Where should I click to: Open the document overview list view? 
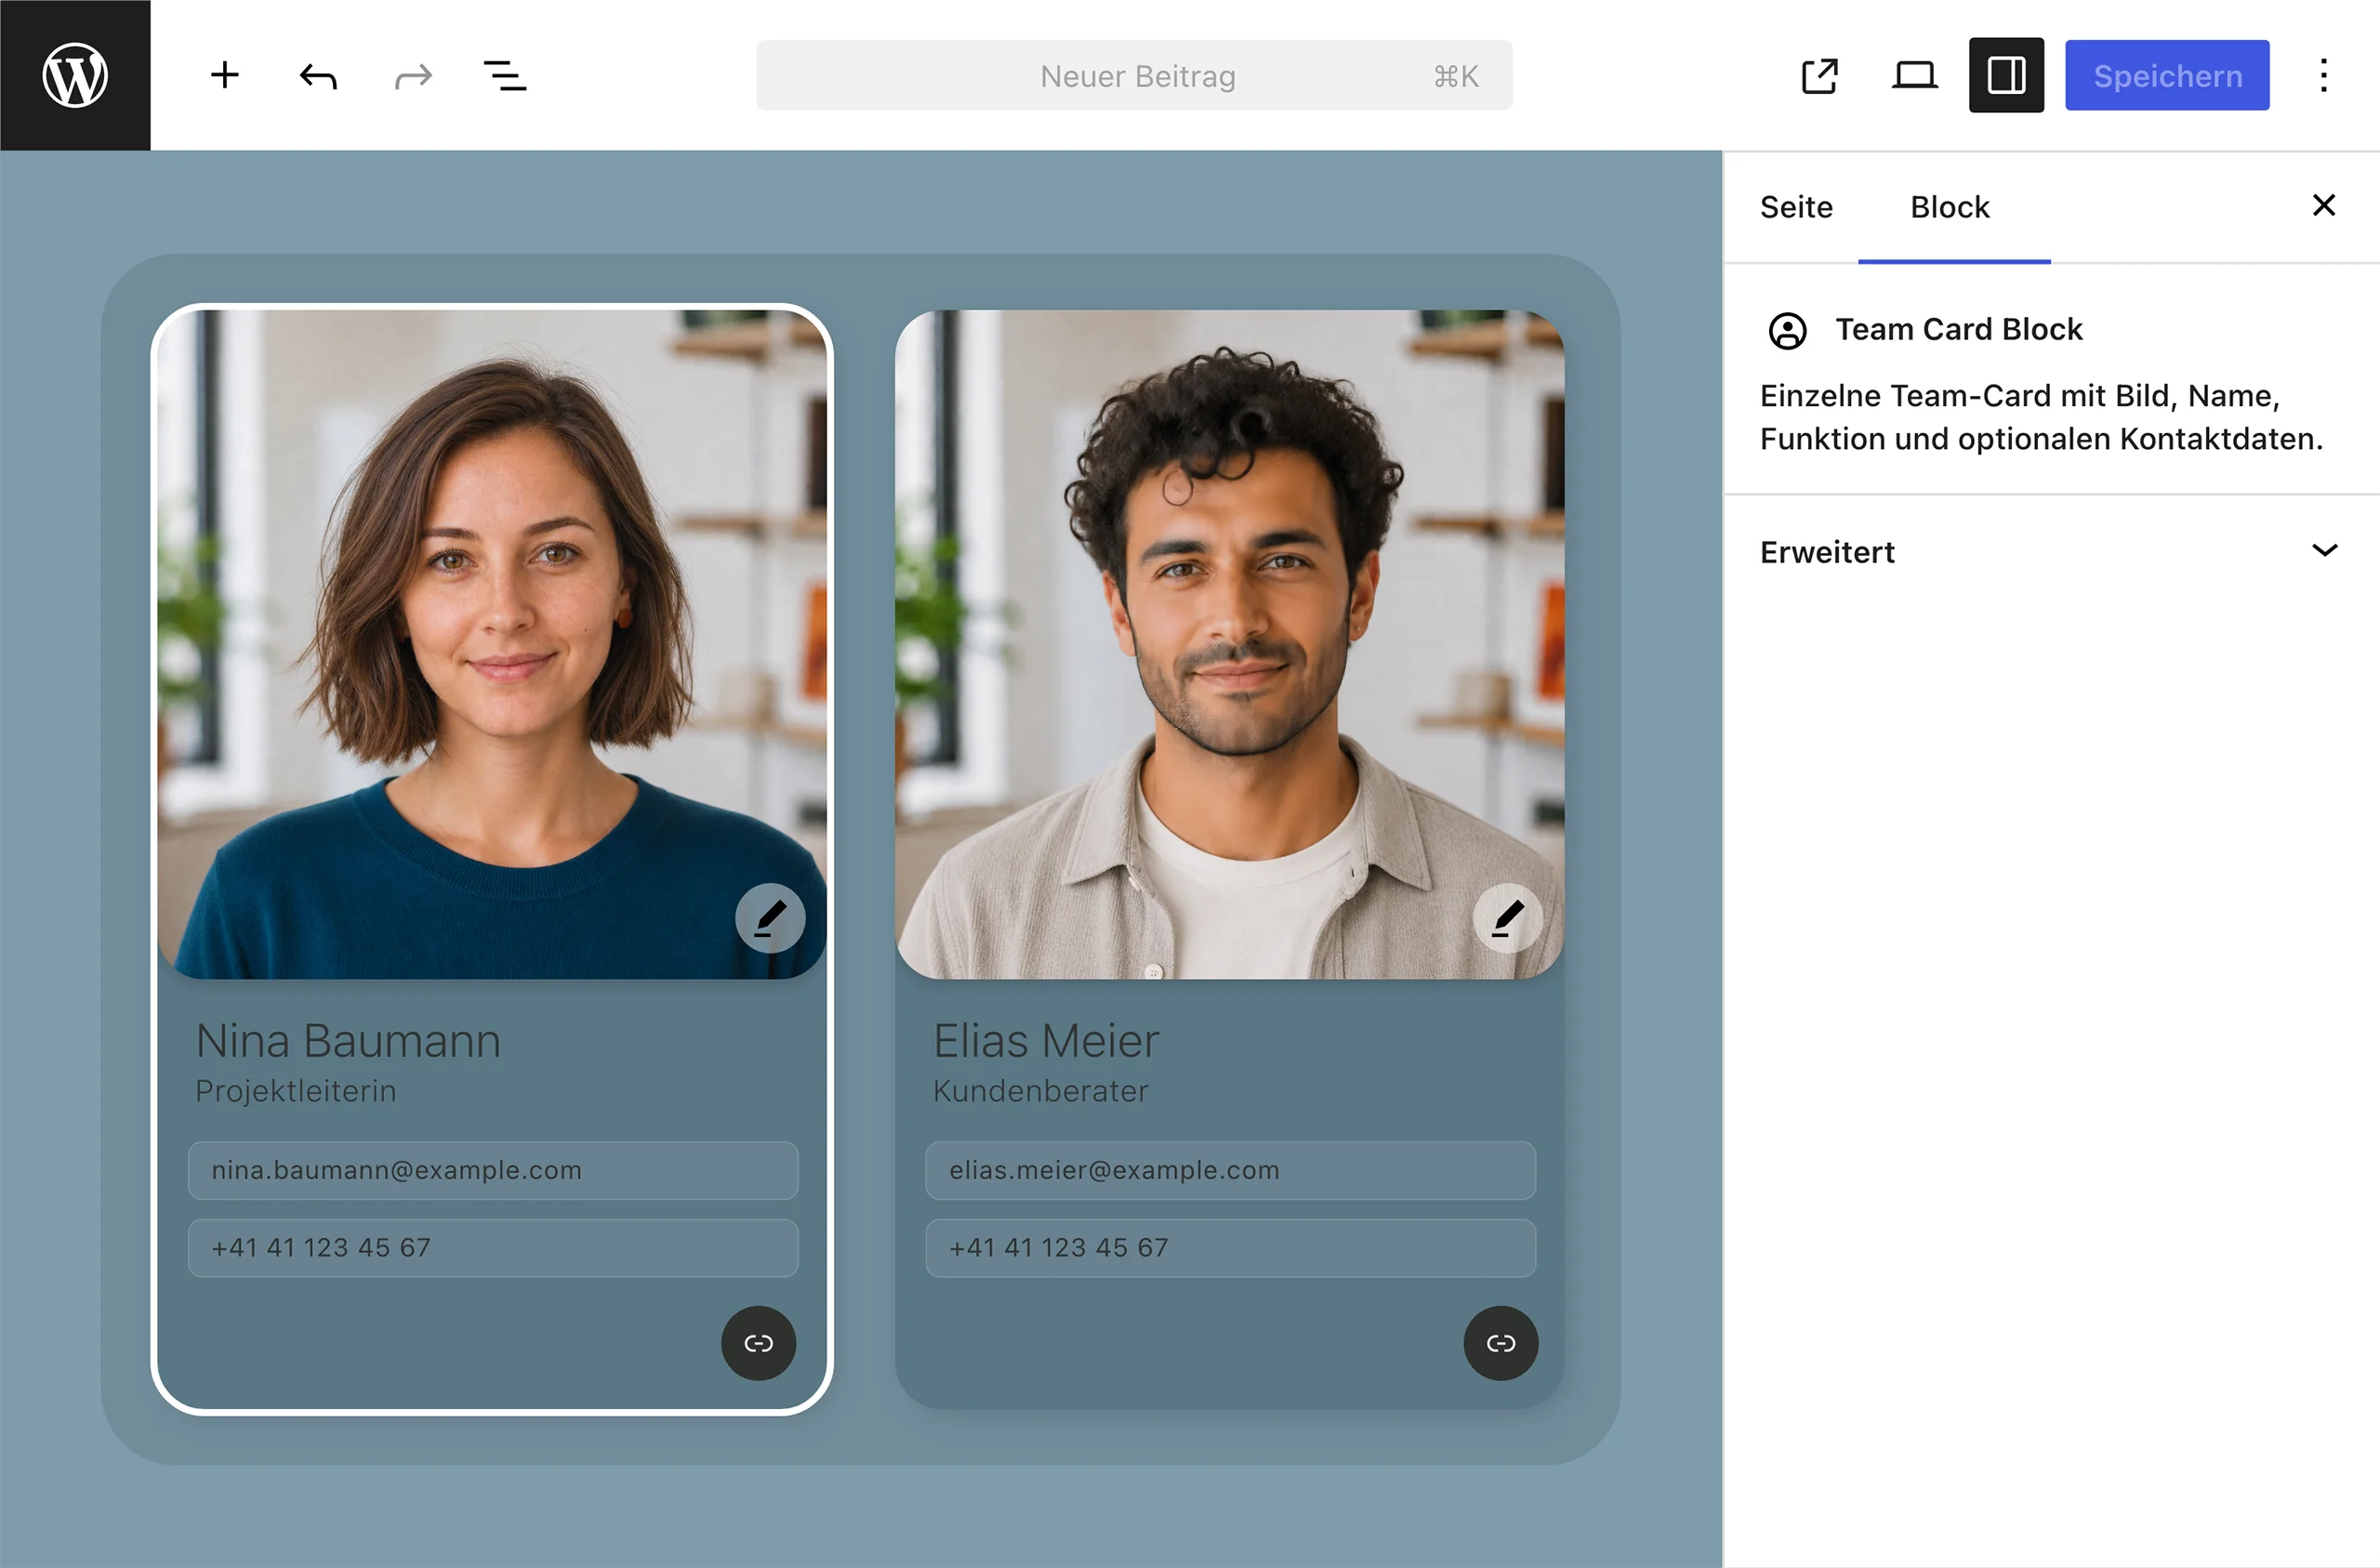coord(505,75)
